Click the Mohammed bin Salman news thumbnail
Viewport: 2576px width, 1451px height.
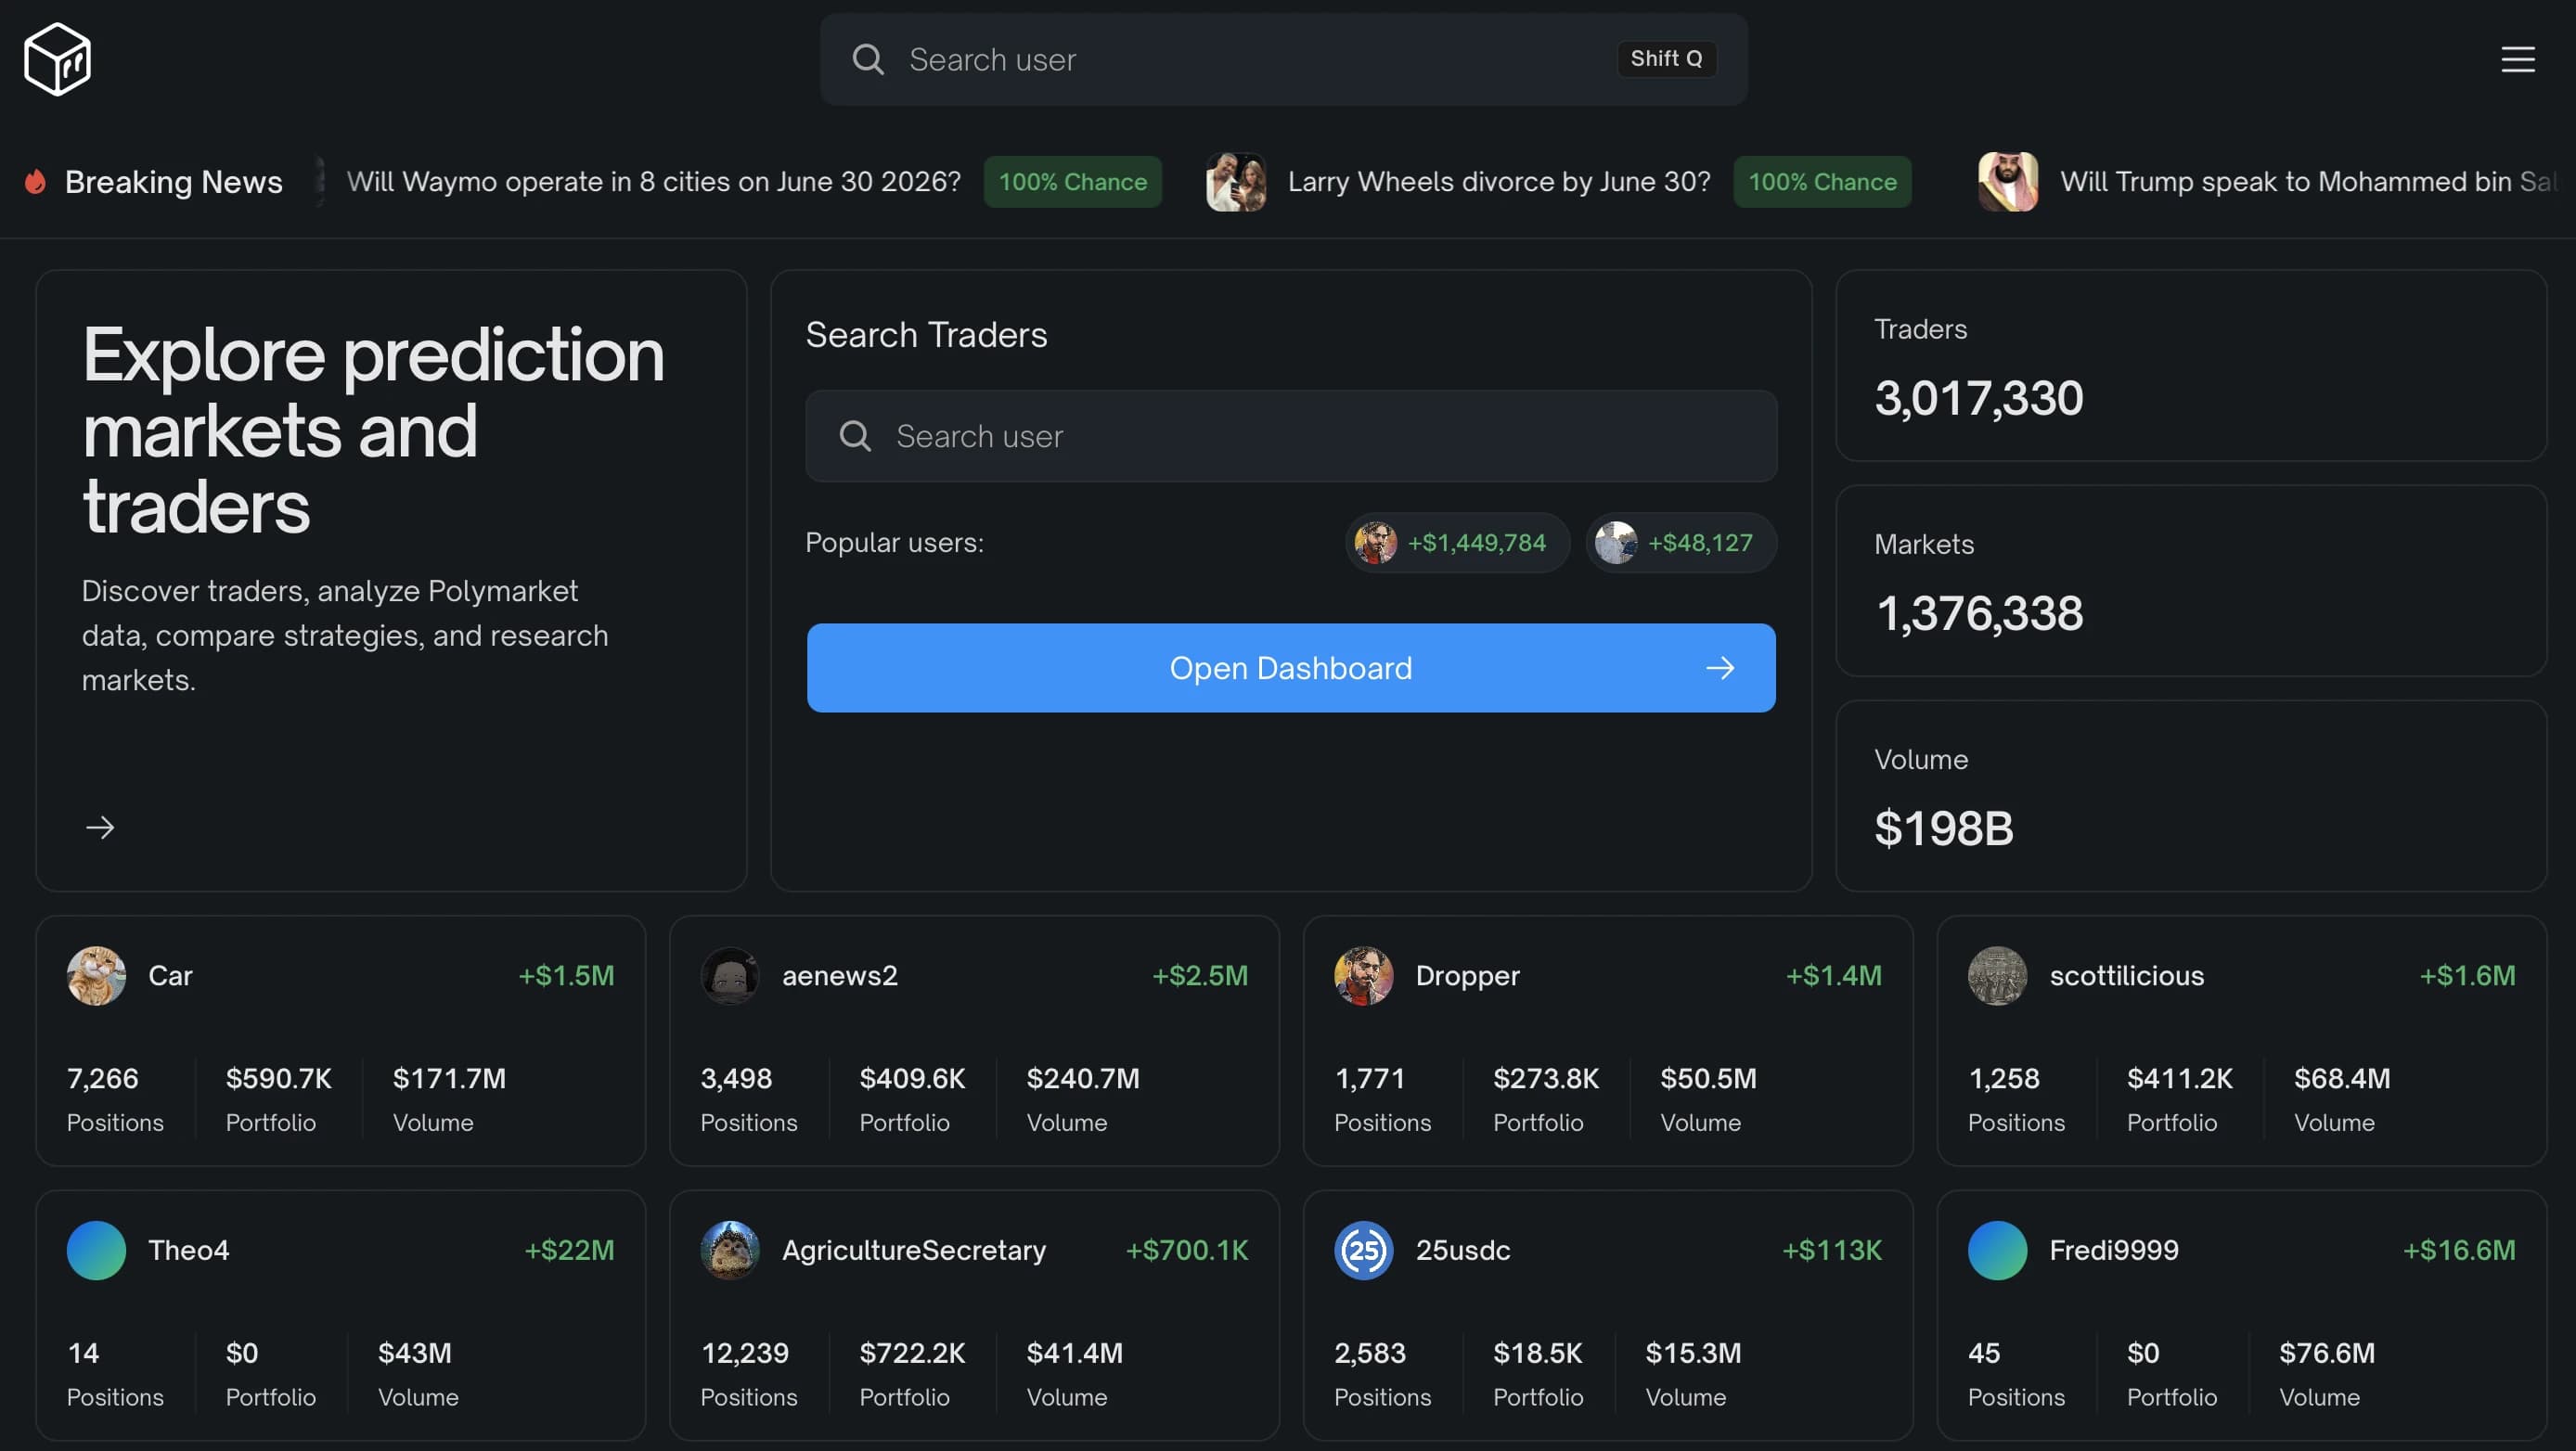(2008, 181)
